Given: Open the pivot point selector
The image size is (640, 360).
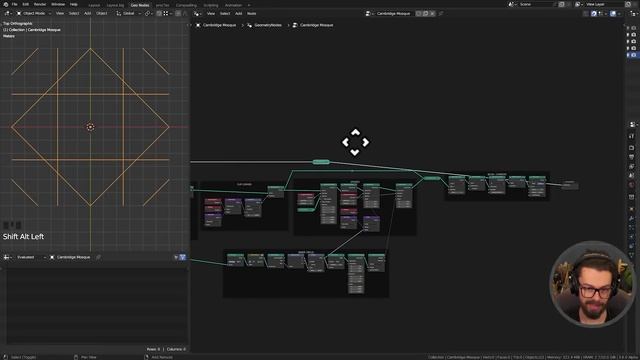Looking at the screenshot, I should click(x=148, y=13).
